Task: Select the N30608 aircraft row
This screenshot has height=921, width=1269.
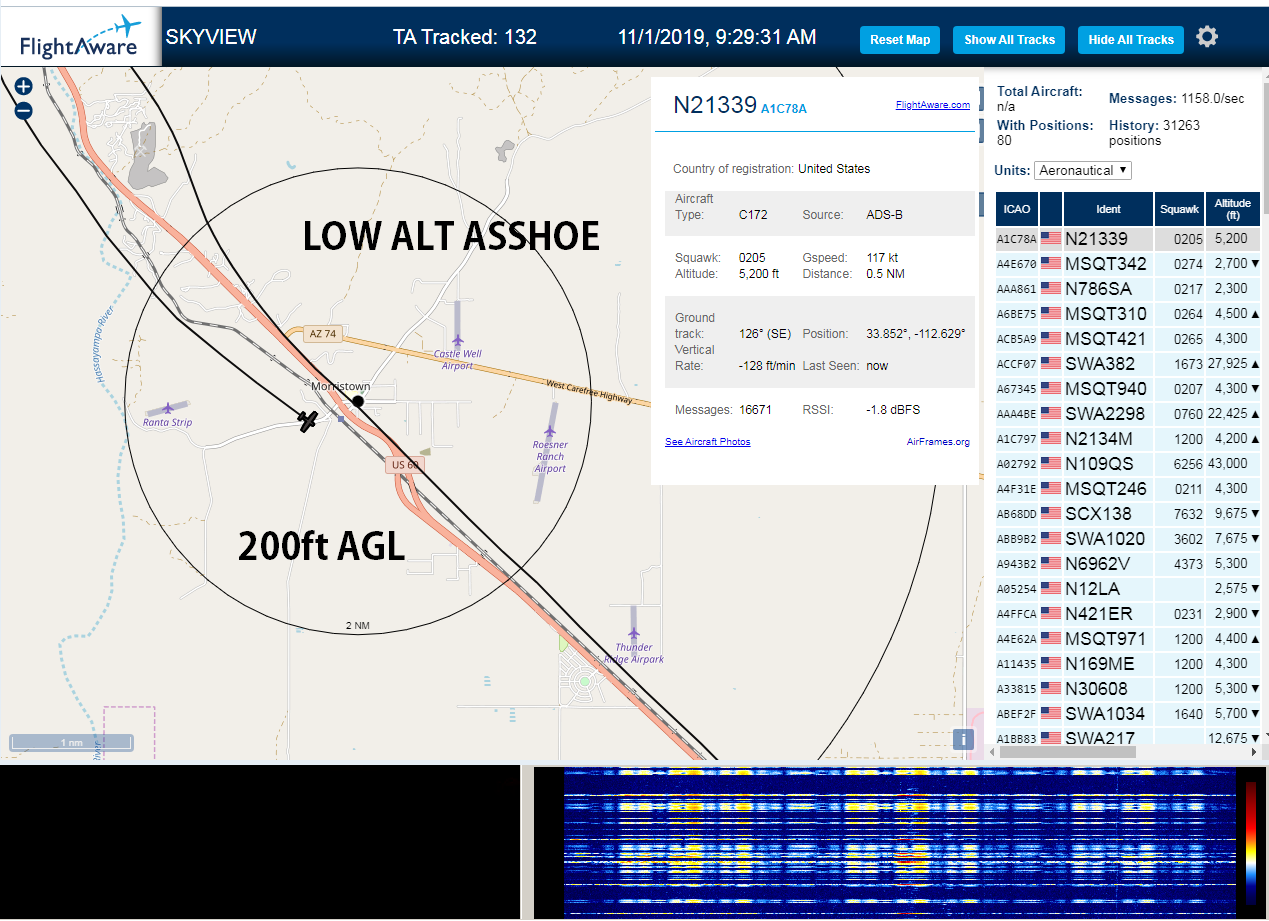Action: click(1128, 689)
